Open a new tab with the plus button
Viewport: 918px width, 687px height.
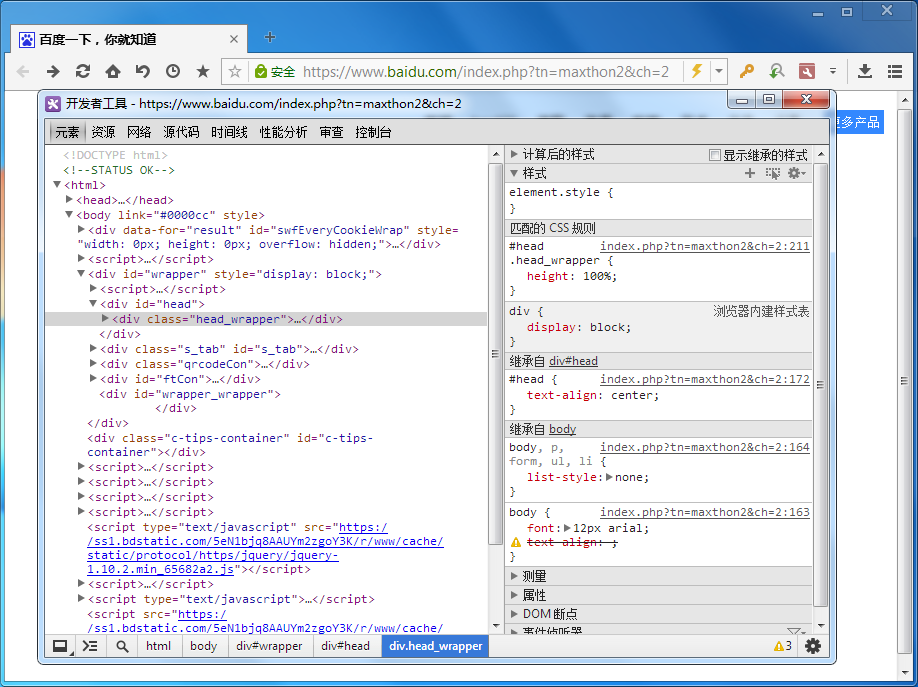(270, 37)
